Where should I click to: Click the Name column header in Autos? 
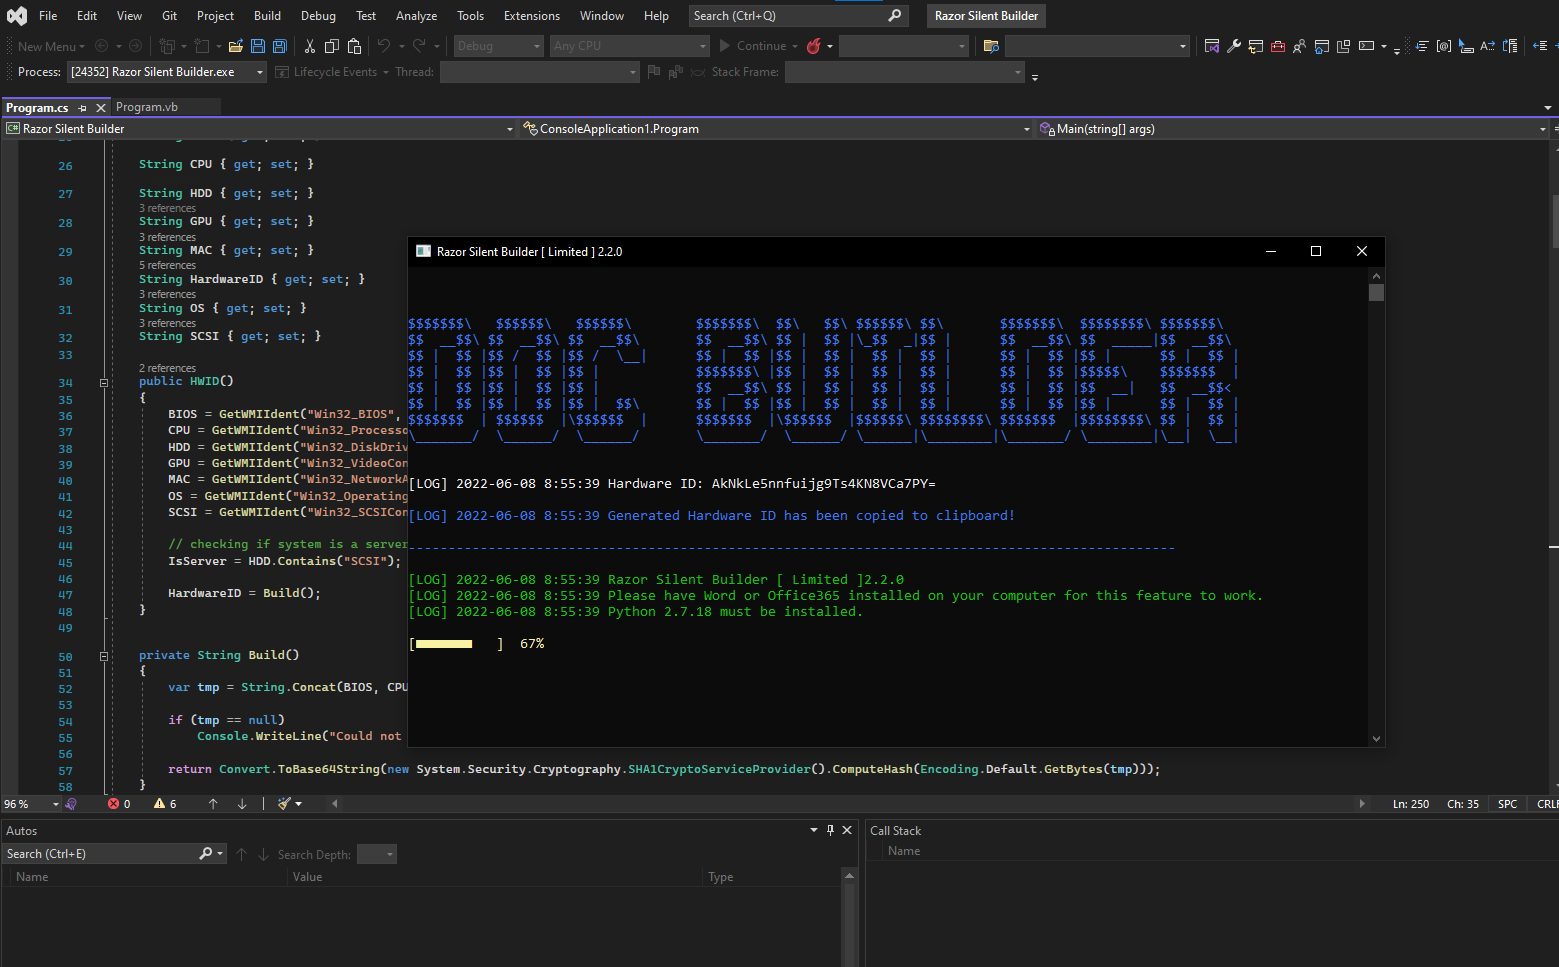click(32, 877)
